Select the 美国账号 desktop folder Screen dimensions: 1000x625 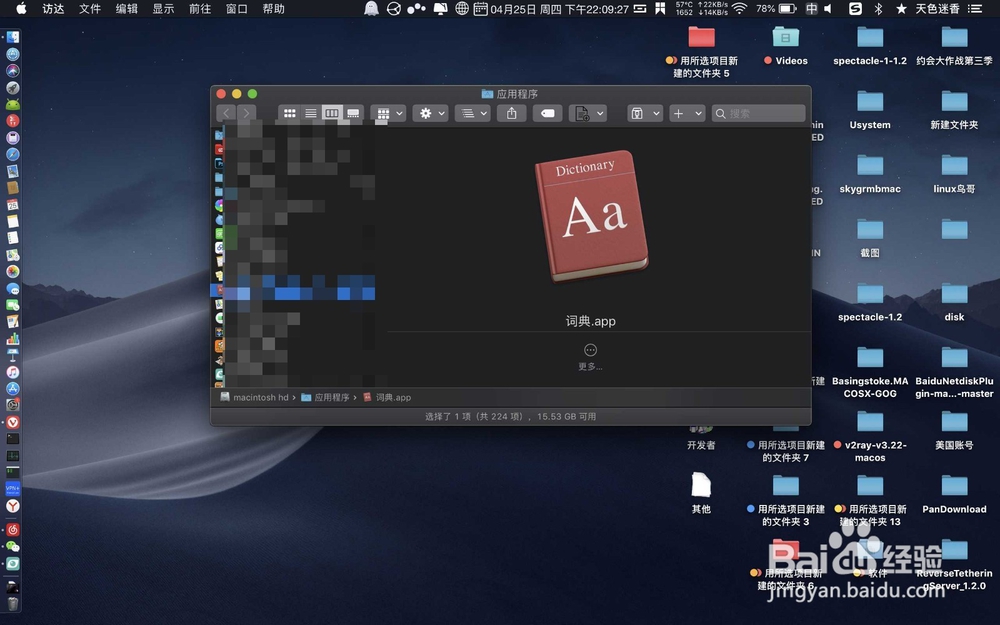click(954, 430)
